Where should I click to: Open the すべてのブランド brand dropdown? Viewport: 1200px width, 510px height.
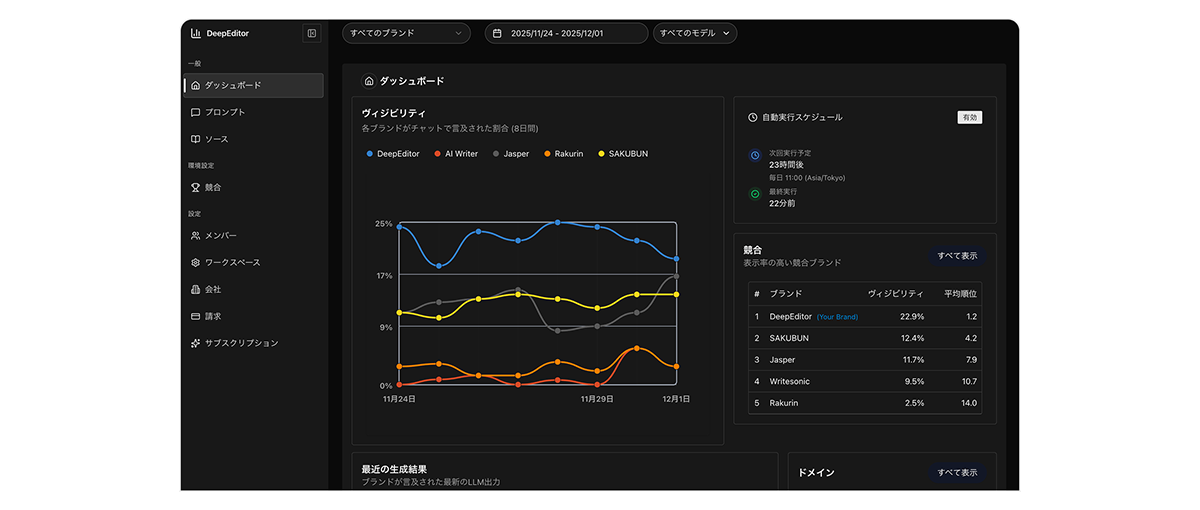406,33
